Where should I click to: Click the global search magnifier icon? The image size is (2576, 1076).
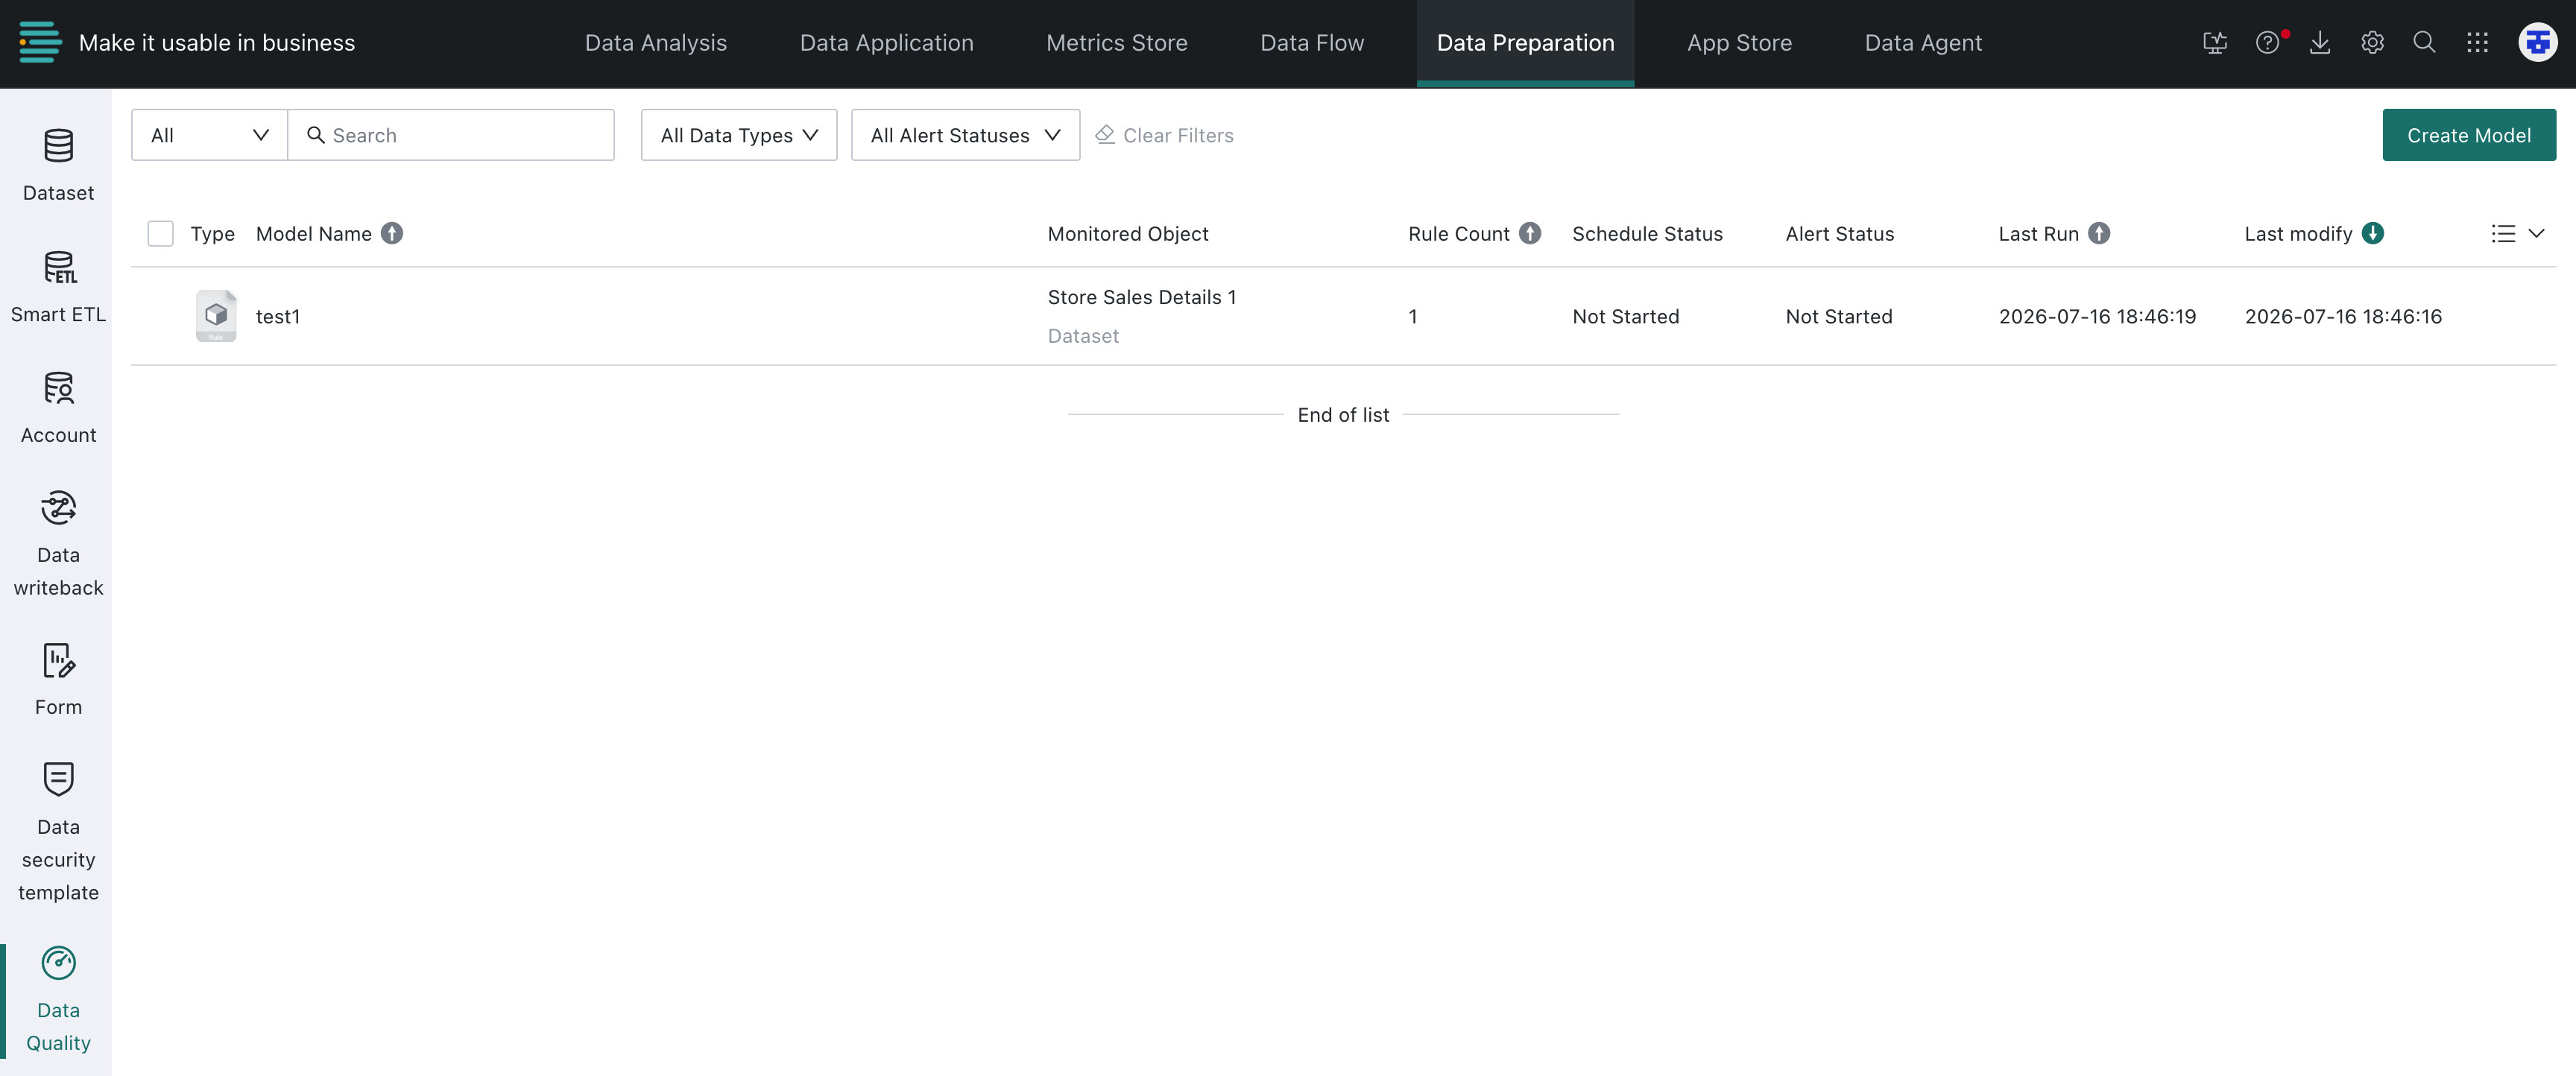tap(2424, 43)
